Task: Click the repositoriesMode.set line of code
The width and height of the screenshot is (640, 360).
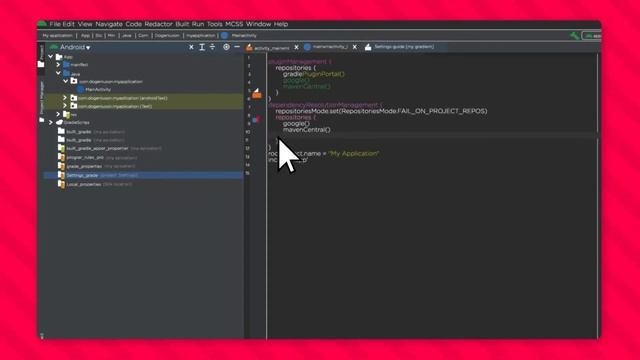Action: 381,111
